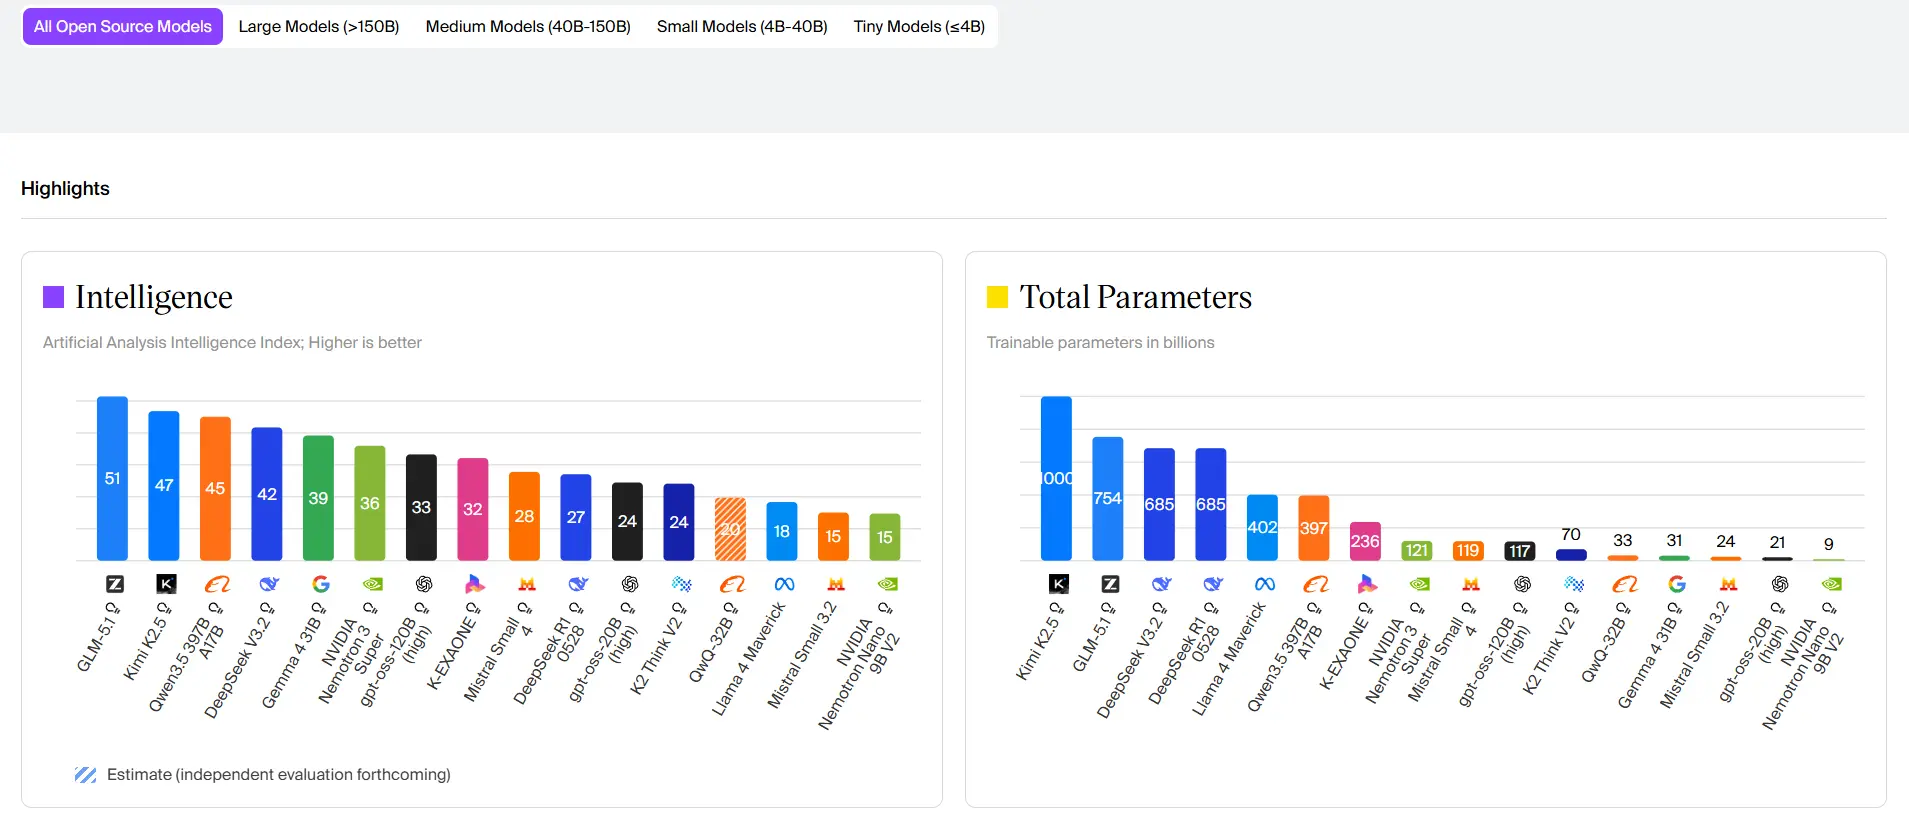Open the Medium Models (40B-150B) tab
This screenshot has width=1909, height=816.
[x=528, y=27]
